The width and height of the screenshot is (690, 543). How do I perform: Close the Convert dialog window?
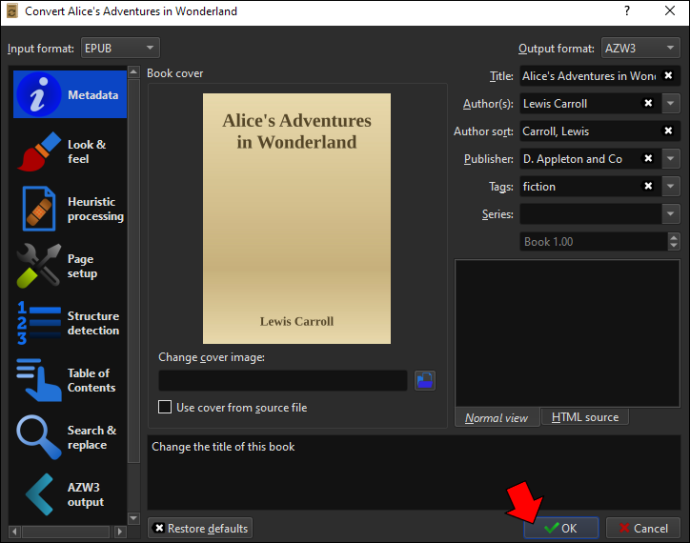(x=670, y=11)
